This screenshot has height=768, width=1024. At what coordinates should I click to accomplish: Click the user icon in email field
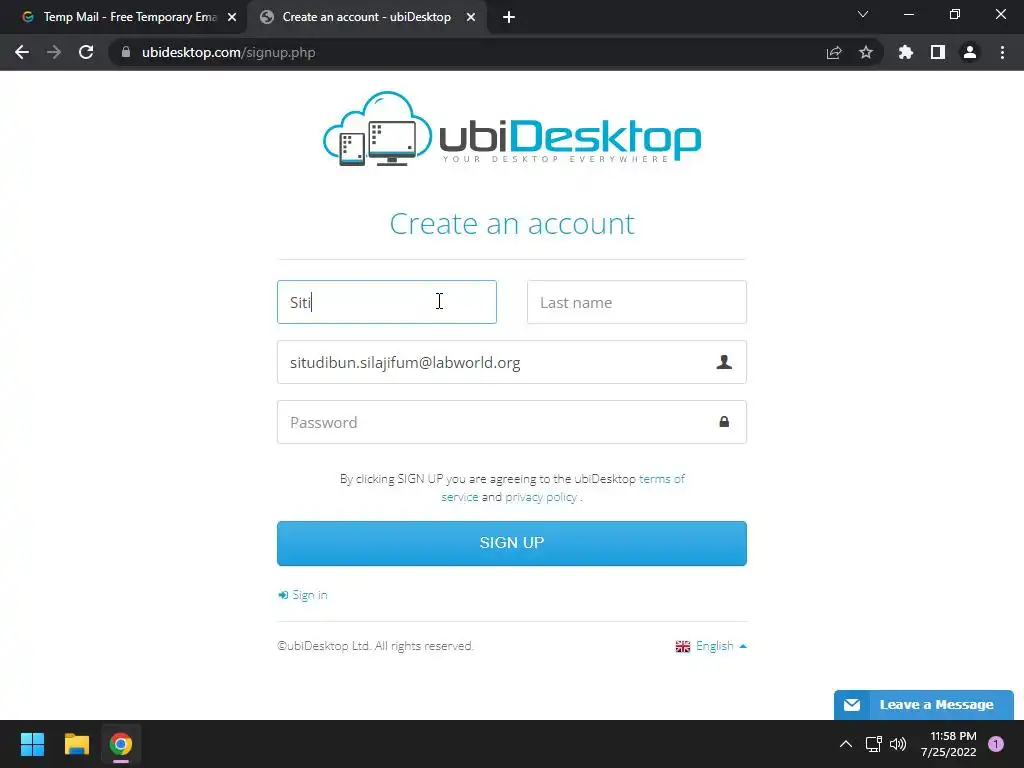click(x=724, y=362)
